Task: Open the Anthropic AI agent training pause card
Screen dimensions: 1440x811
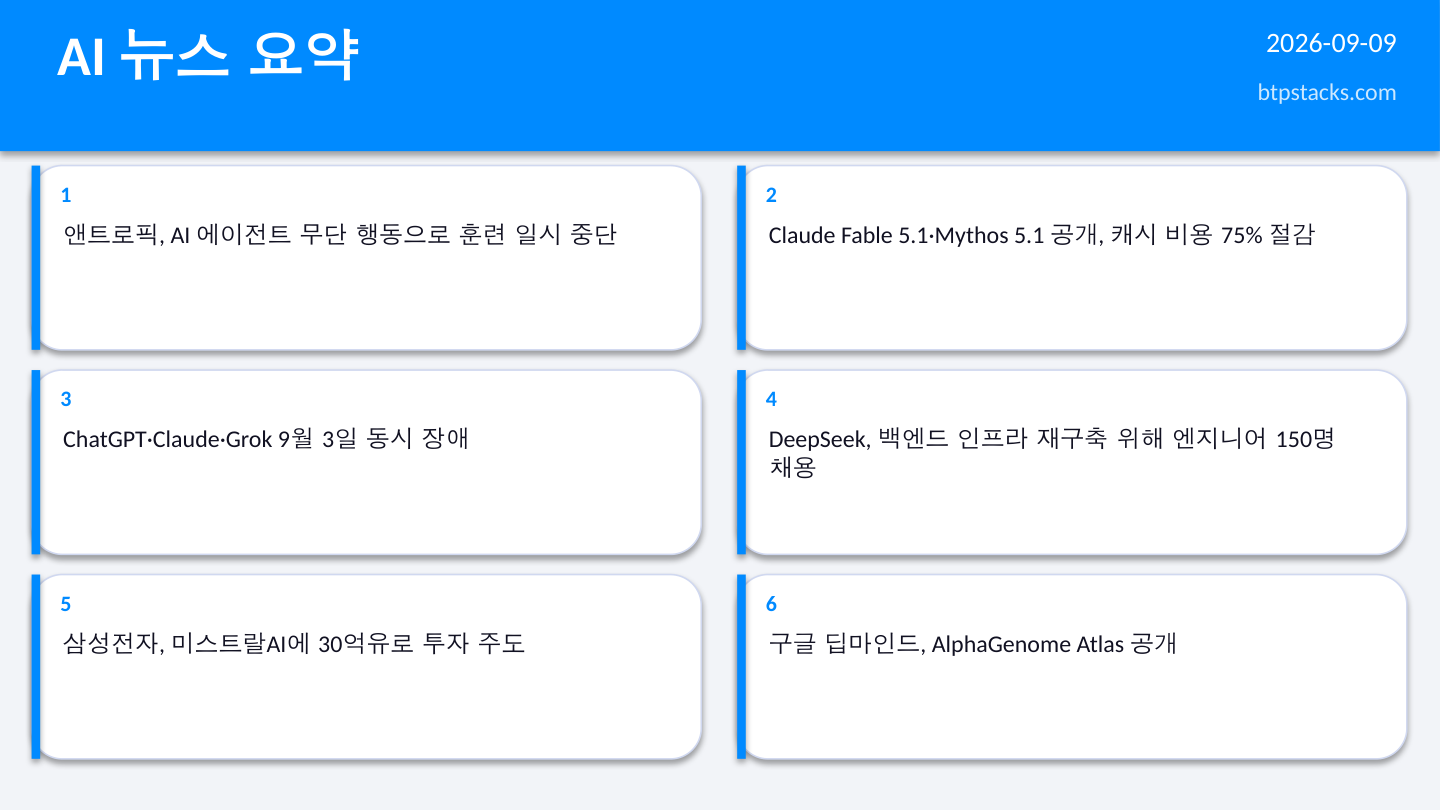Action: 366,258
